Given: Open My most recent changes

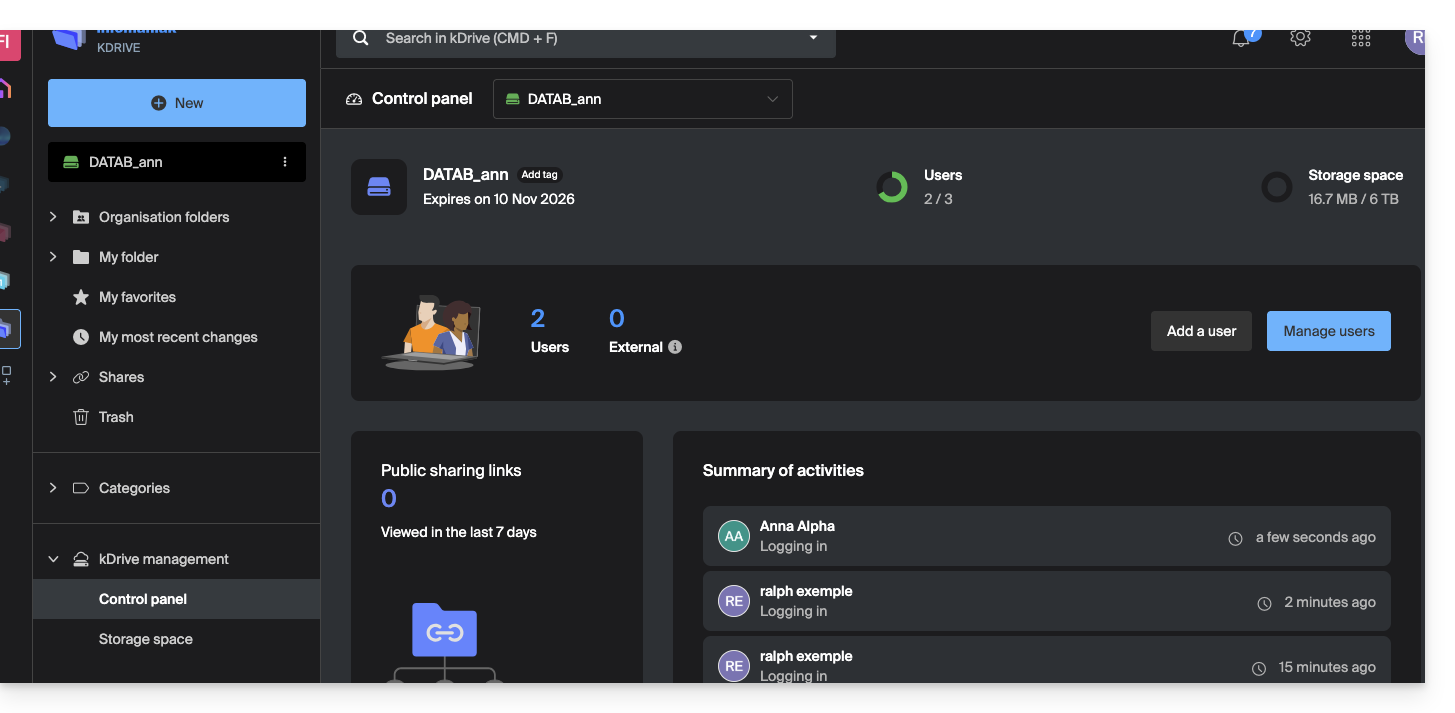Looking at the screenshot, I should point(178,337).
